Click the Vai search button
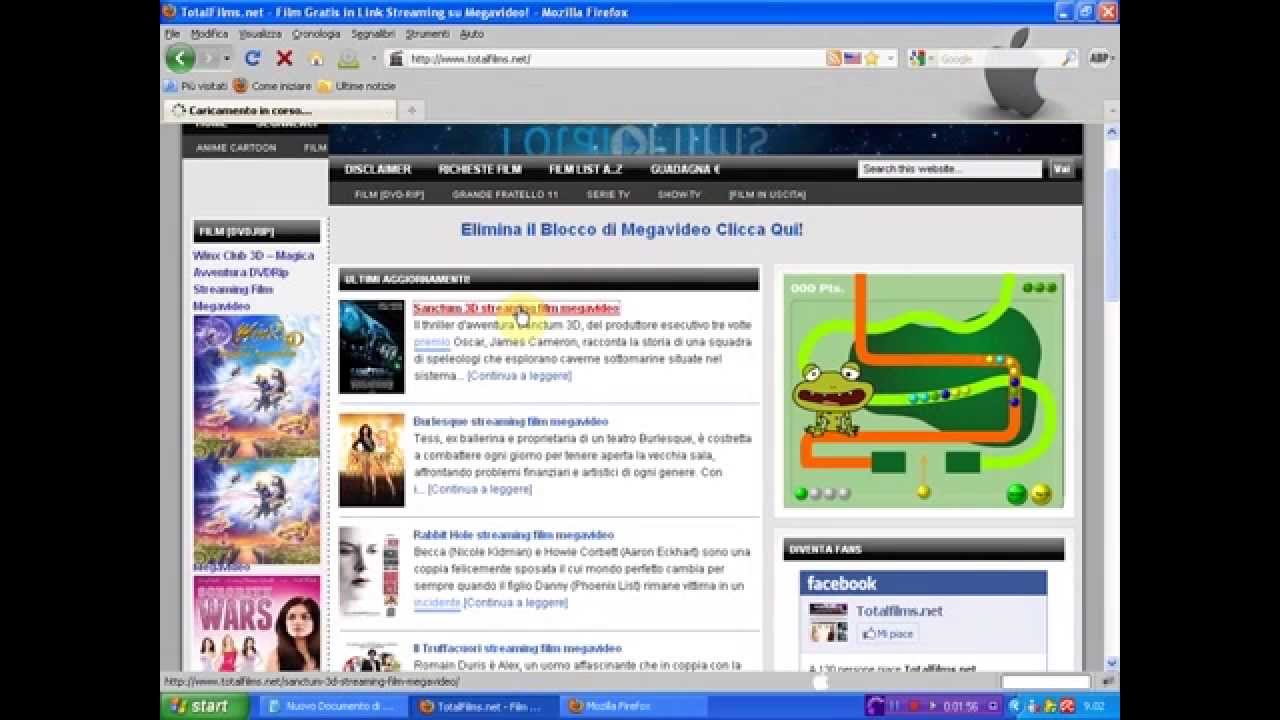The width and height of the screenshot is (1280, 720). (1061, 169)
